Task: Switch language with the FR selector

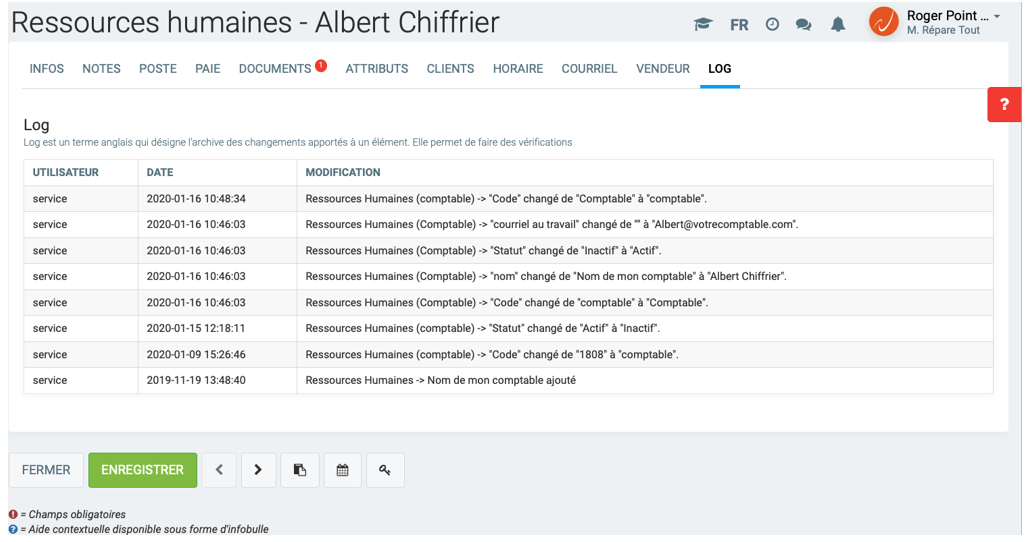Action: [x=739, y=24]
